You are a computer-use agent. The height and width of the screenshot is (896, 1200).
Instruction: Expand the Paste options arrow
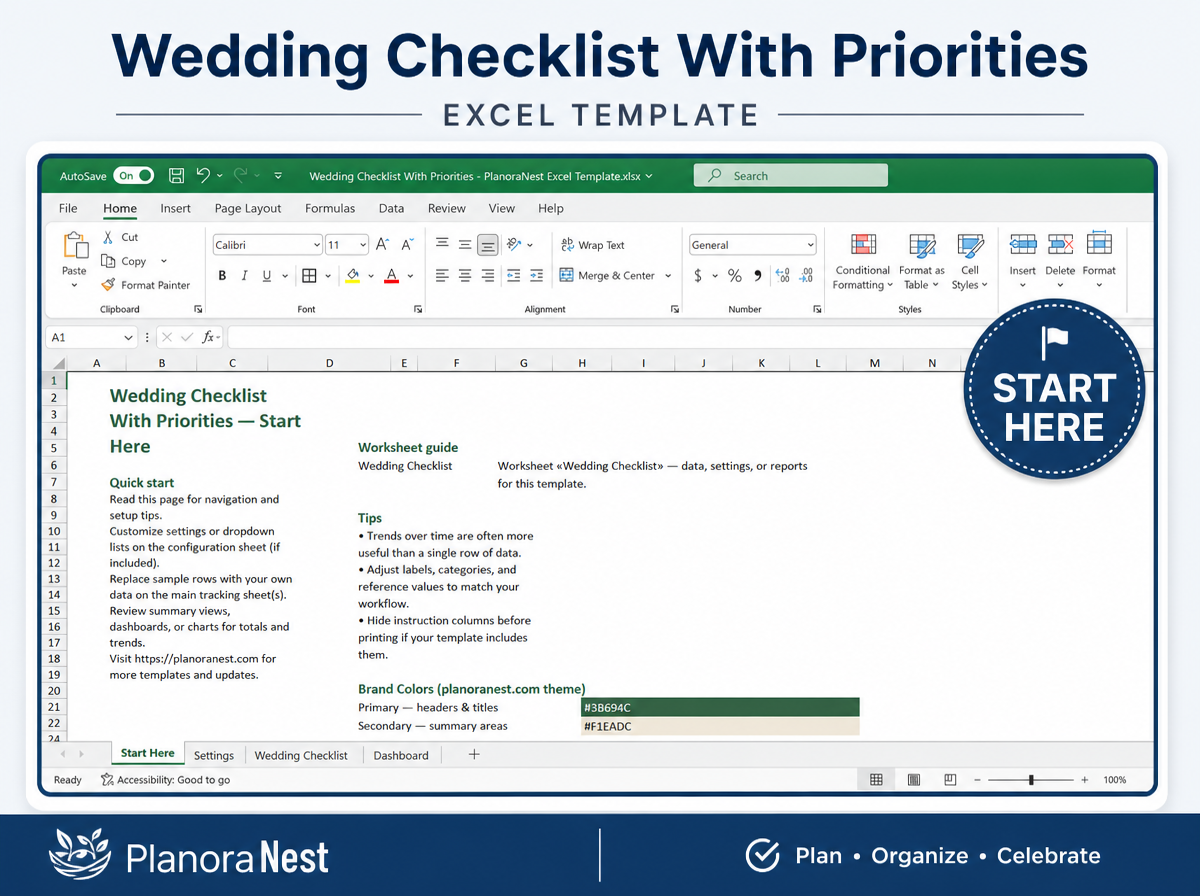74,286
